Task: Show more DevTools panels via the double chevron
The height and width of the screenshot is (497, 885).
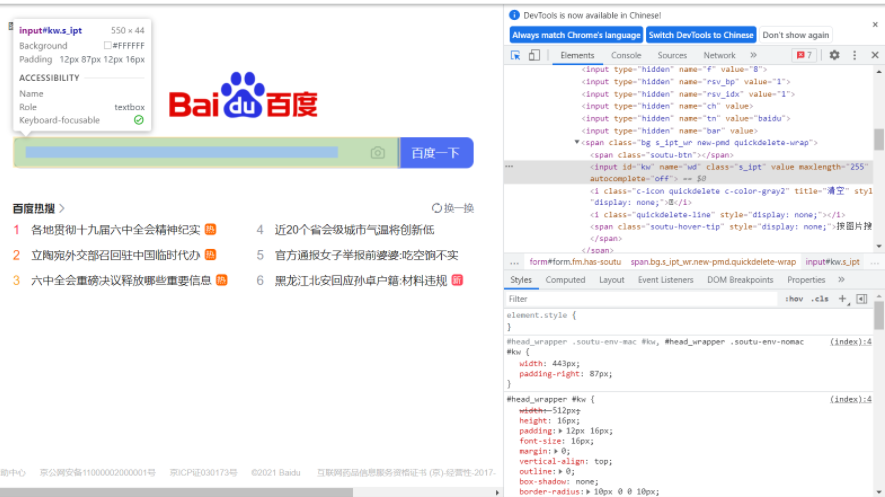Action: point(753,55)
